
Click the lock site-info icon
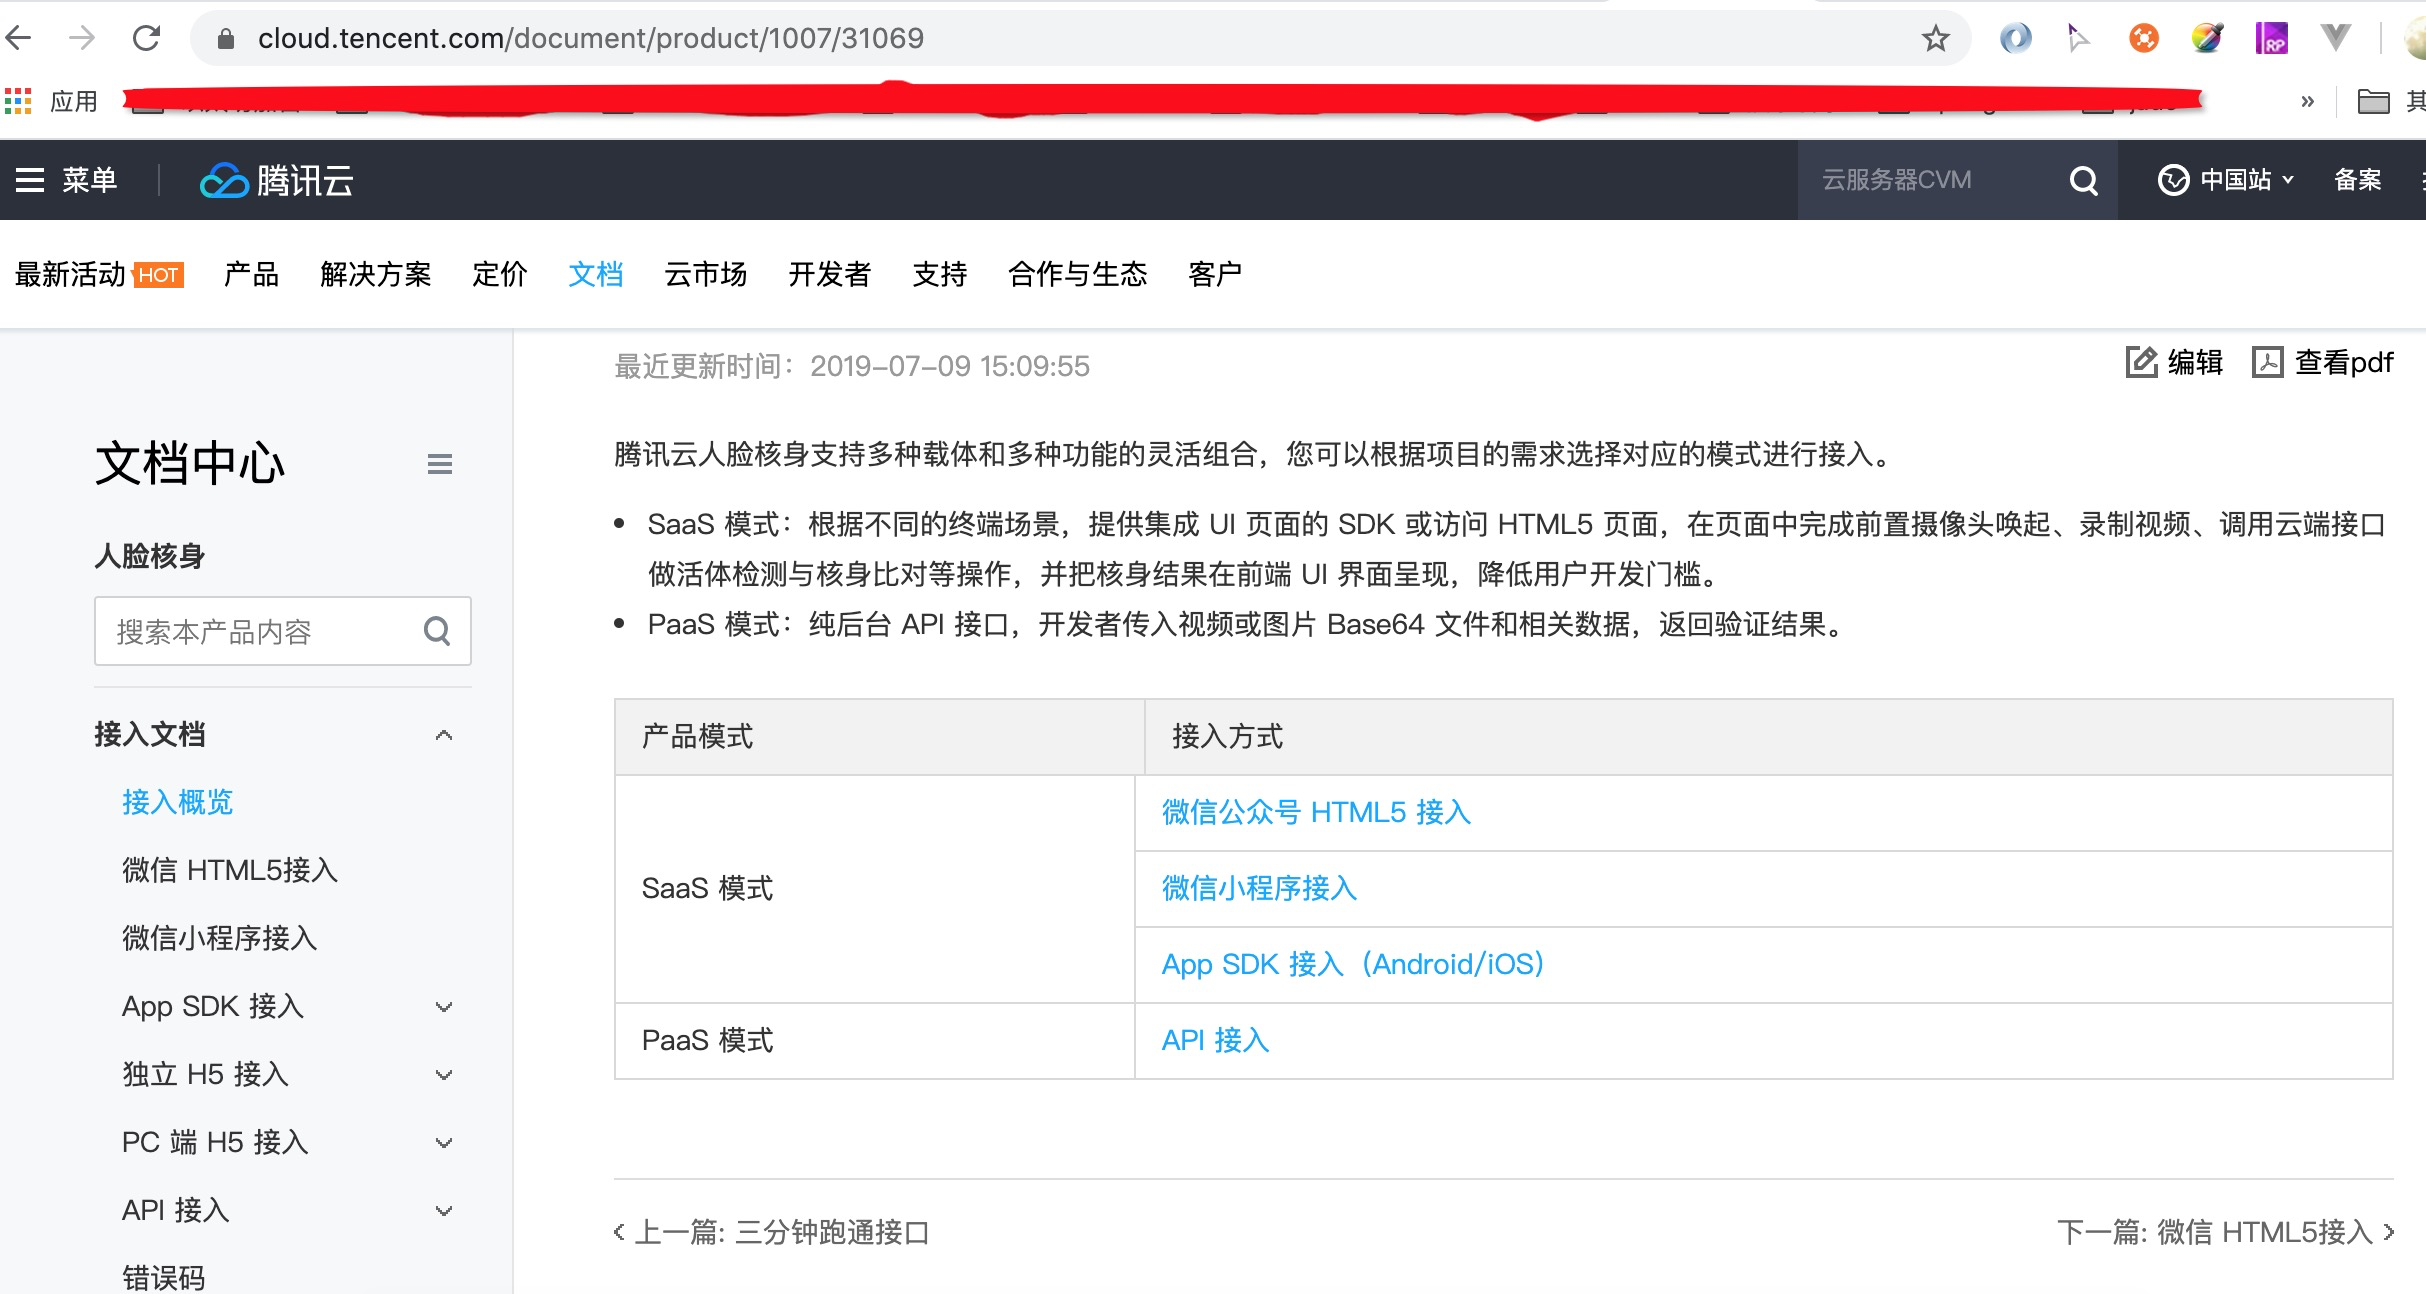(x=226, y=38)
